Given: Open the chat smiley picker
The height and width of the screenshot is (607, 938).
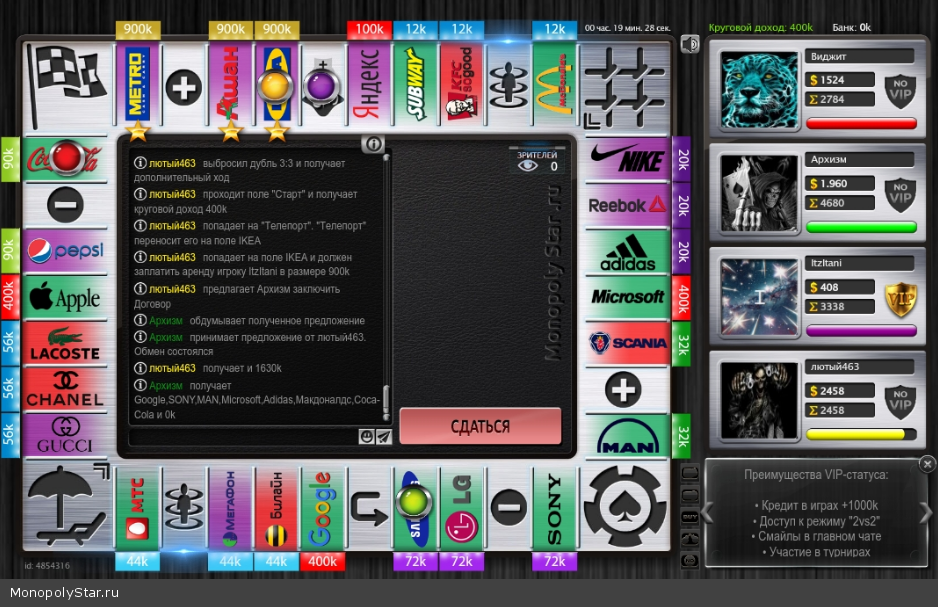Looking at the screenshot, I should (x=366, y=437).
